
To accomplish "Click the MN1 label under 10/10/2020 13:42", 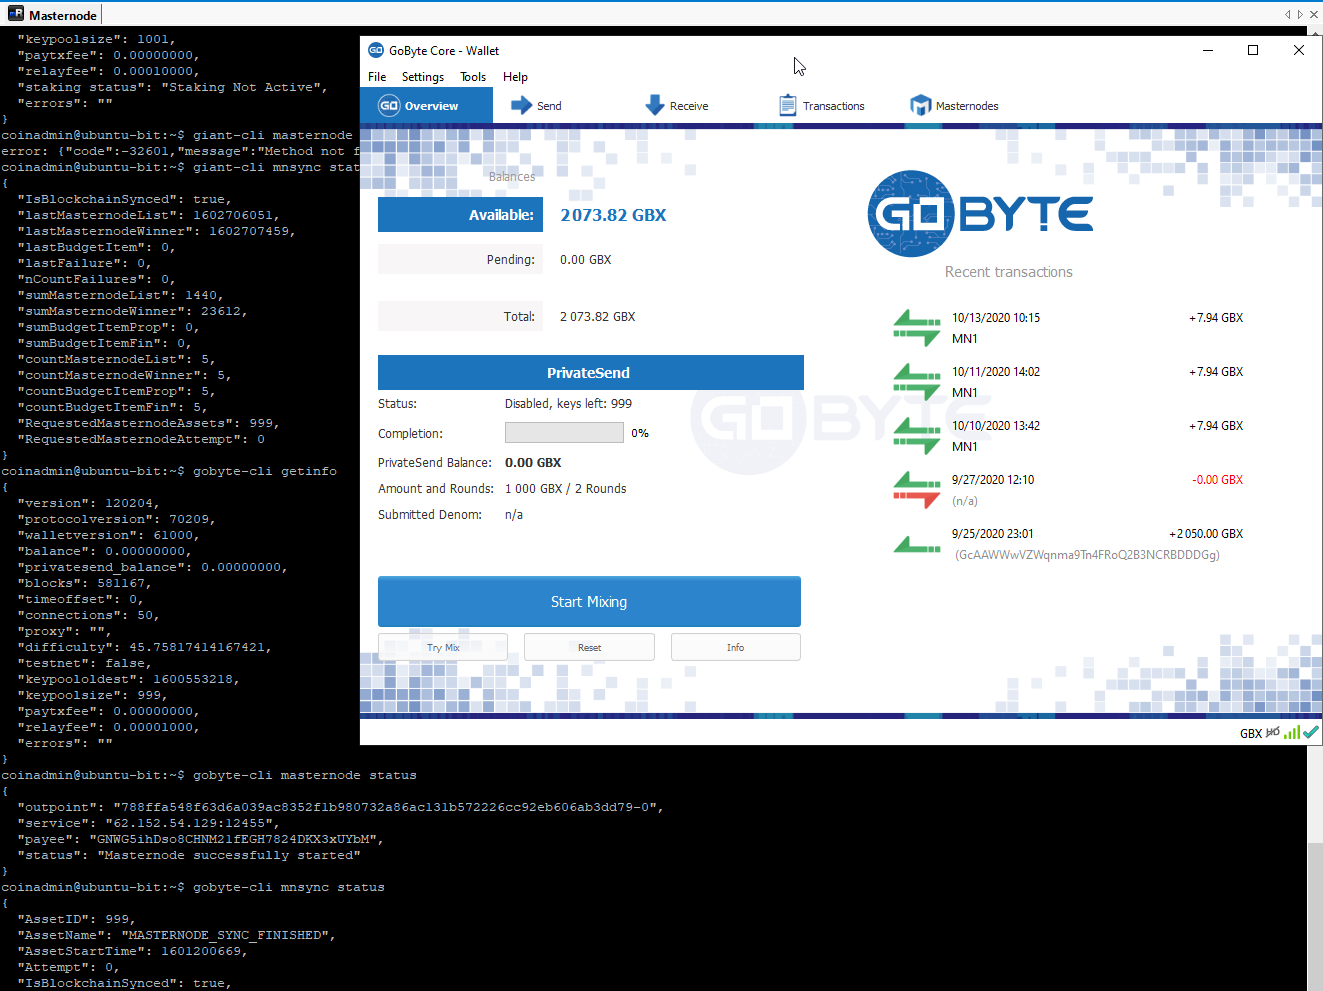I will coord(965,447).
